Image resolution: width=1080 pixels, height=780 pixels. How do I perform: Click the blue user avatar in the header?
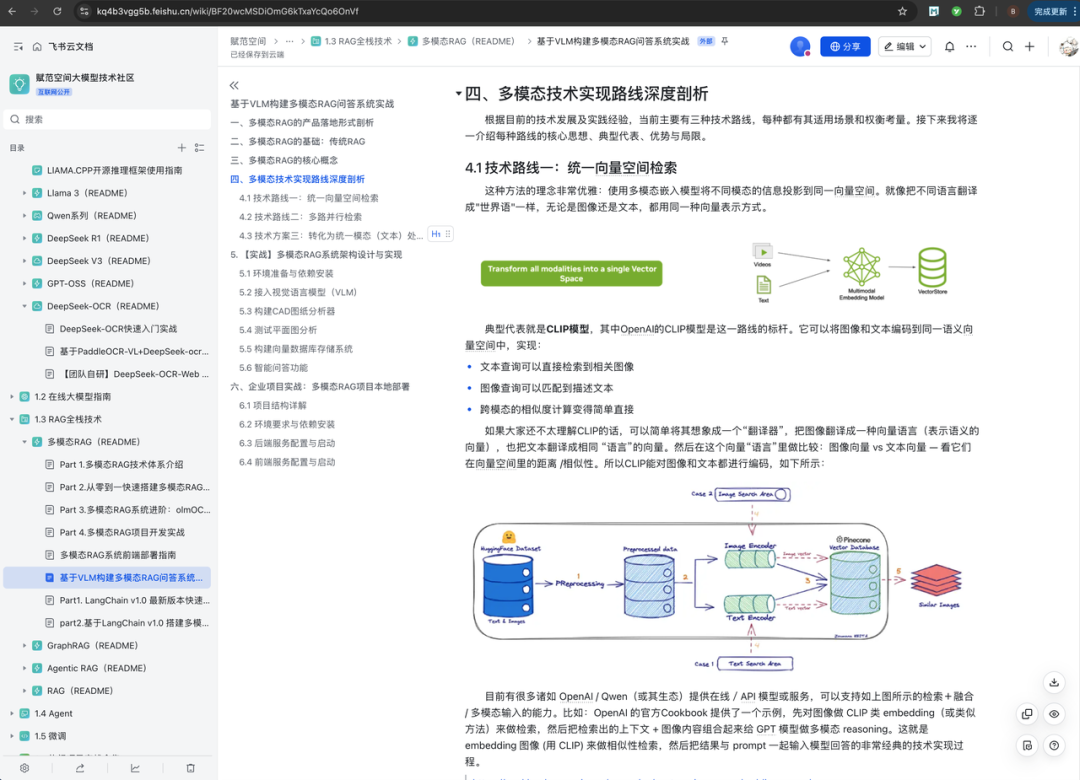[x=800, y=46]
